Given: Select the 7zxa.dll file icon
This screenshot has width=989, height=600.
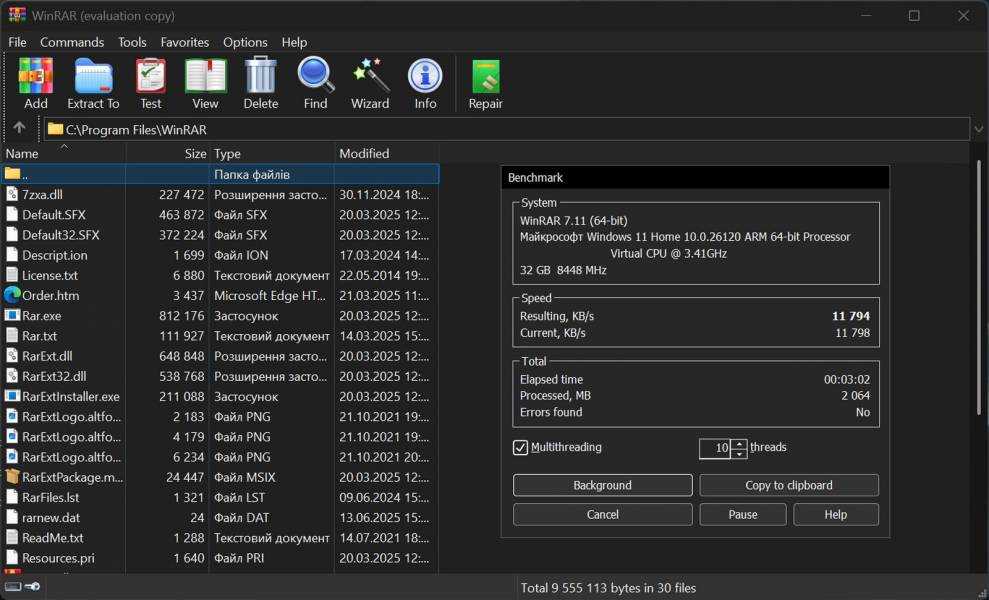Looking at the screenshot, I should click(x=12, y=194).
